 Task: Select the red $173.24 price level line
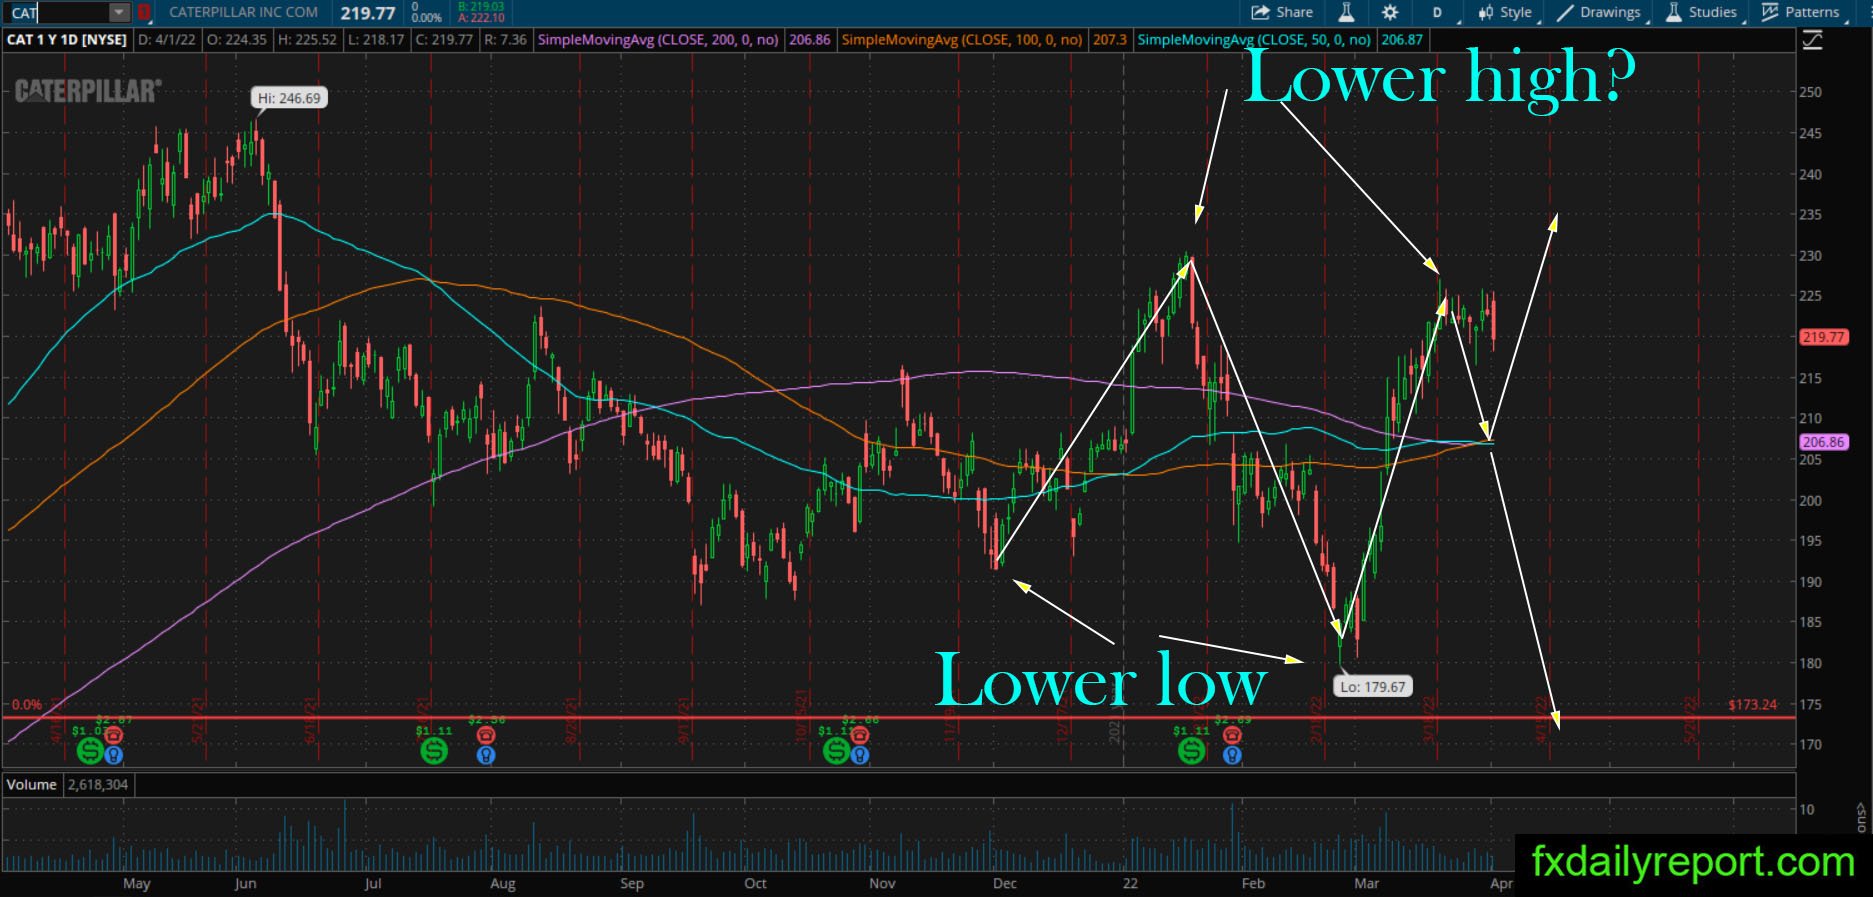pyautogui.click(x=898, y=718)
